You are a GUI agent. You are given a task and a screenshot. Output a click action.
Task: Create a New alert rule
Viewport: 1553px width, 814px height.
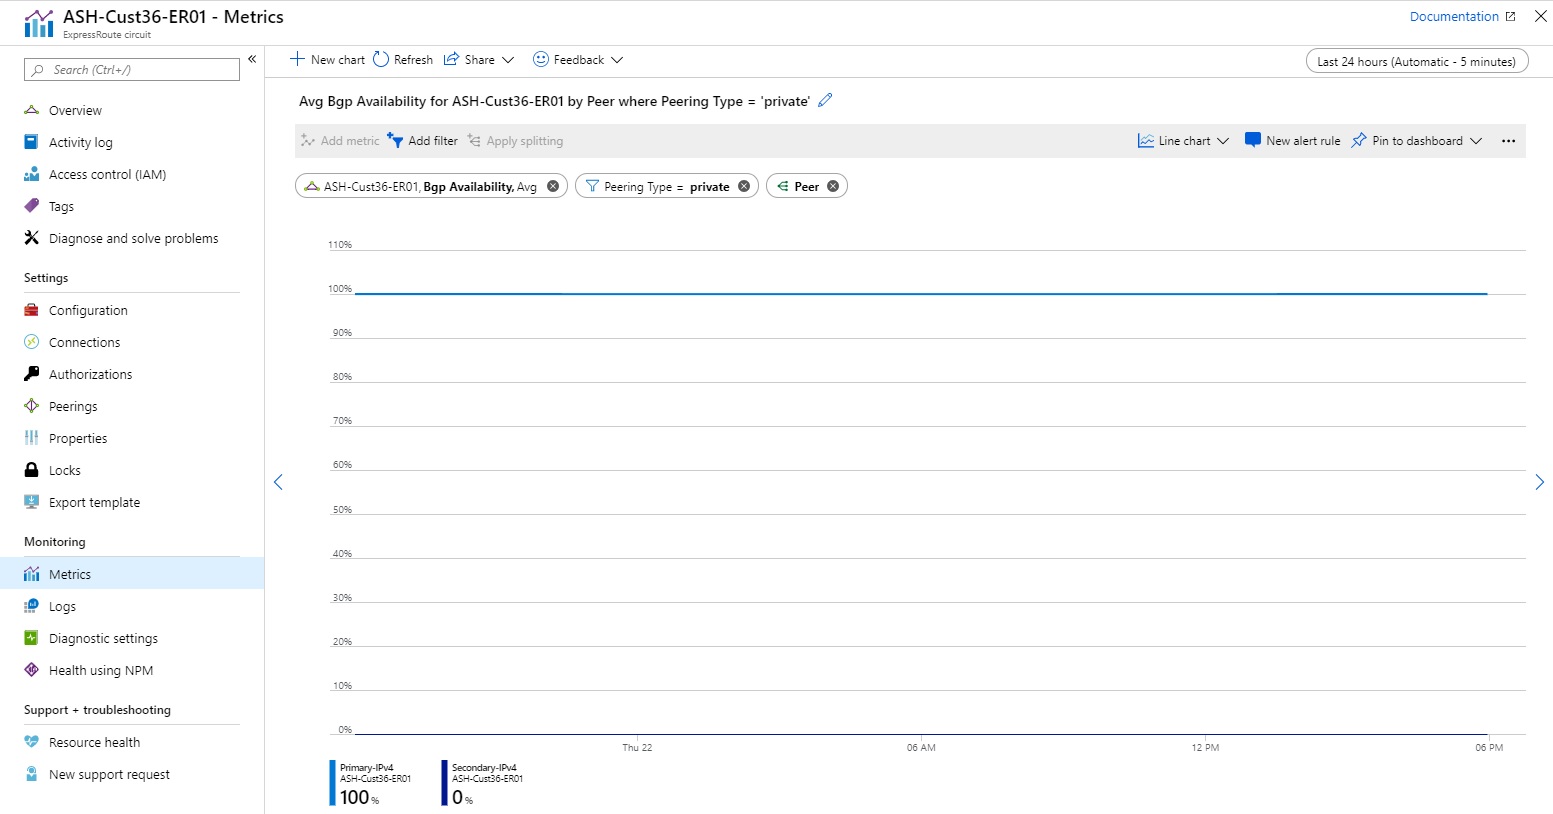coord(1300,140)
